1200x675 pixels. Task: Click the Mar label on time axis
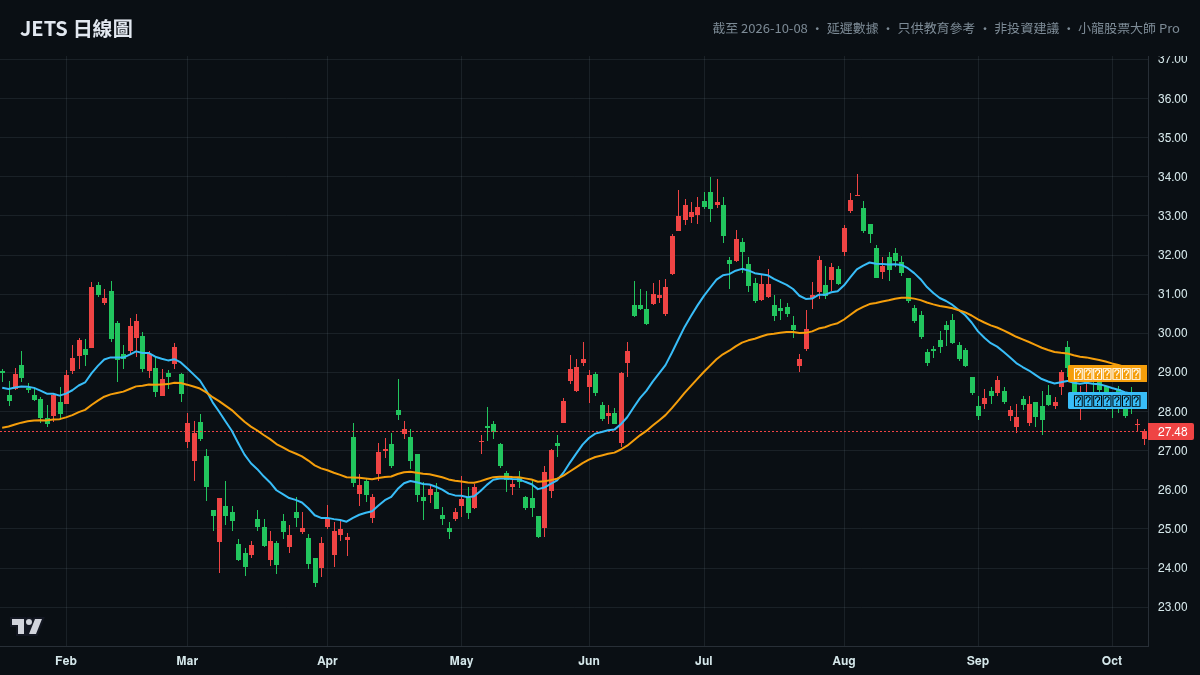[x=187, y=661]
